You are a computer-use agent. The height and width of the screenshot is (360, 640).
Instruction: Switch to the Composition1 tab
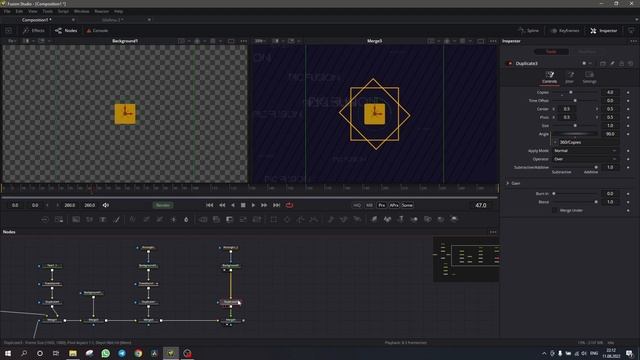point(37,20)
